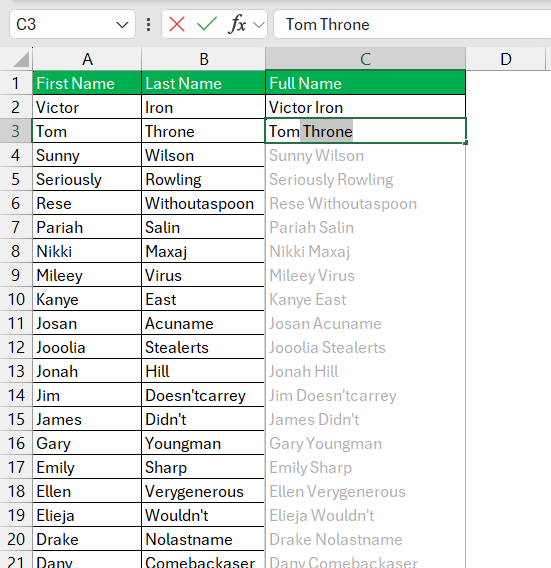Select cell containing Maxaj
The height and width of the screenshot is (568, 551).
(203, 251)
